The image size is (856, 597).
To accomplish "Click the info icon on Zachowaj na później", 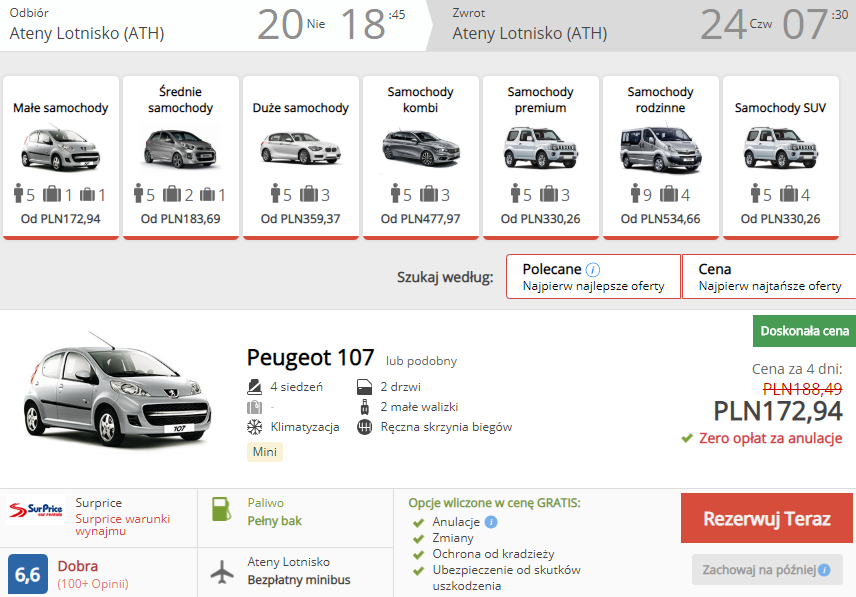I will click(x=824, y=570).
